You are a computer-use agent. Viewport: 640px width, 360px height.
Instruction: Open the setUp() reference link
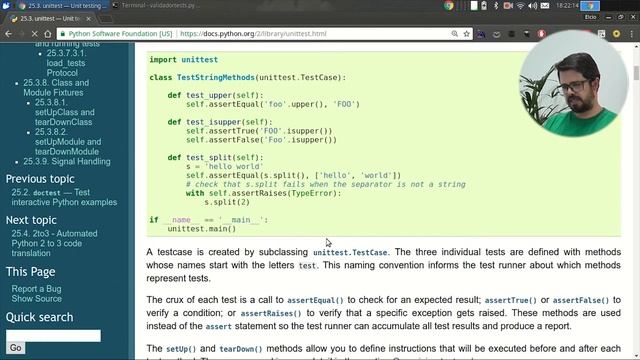coord(181,349)
